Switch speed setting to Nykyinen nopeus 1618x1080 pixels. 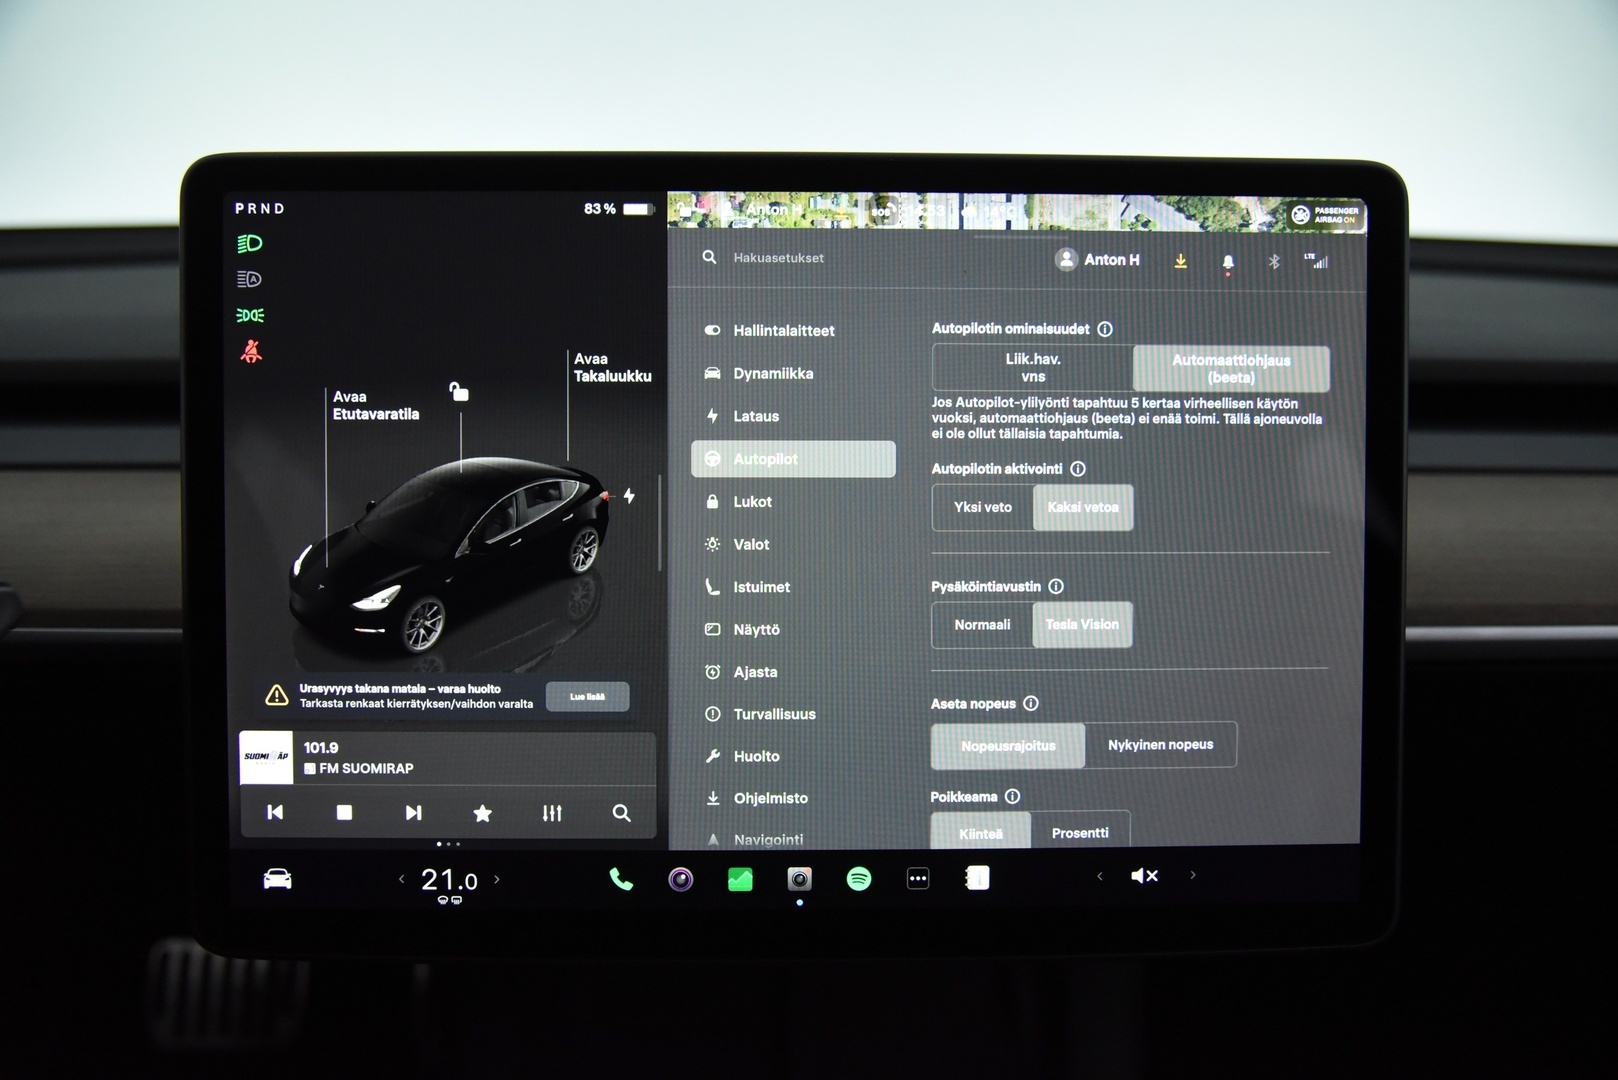coord(1162,744)
